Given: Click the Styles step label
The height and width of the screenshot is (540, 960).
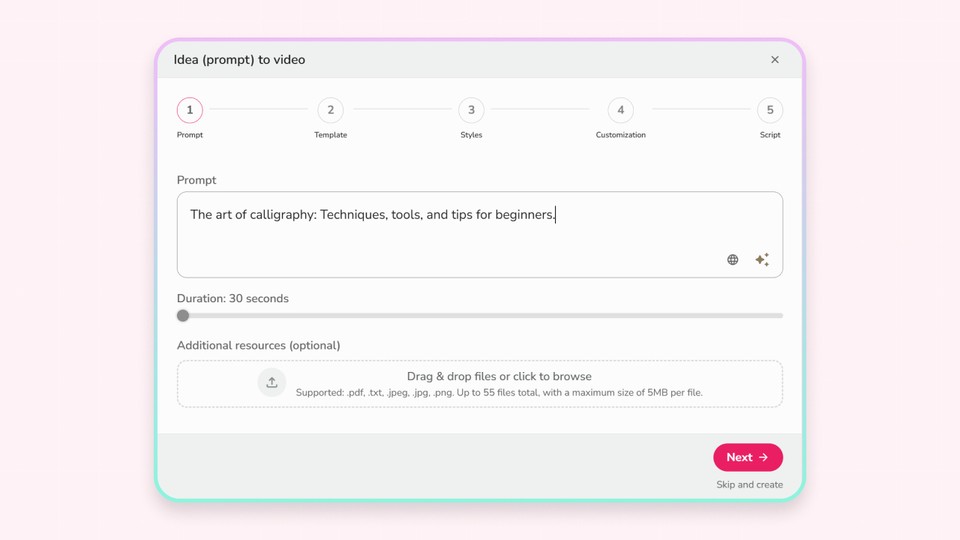Looking at the screenshot, I should click(x=471, y=135).
